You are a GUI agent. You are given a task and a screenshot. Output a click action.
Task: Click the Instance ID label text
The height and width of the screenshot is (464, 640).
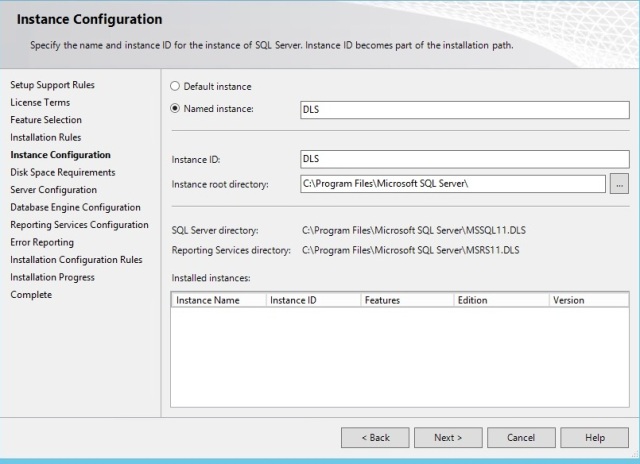pyautogui.click(x=196, y=160)
